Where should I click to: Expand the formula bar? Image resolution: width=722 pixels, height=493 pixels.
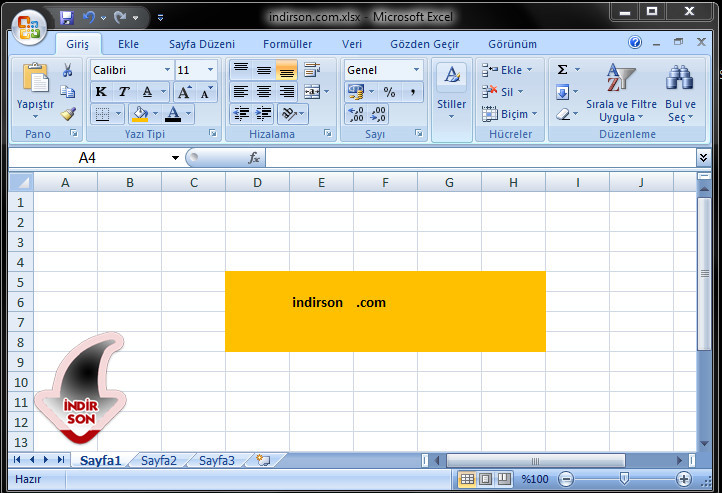[703, 158]
